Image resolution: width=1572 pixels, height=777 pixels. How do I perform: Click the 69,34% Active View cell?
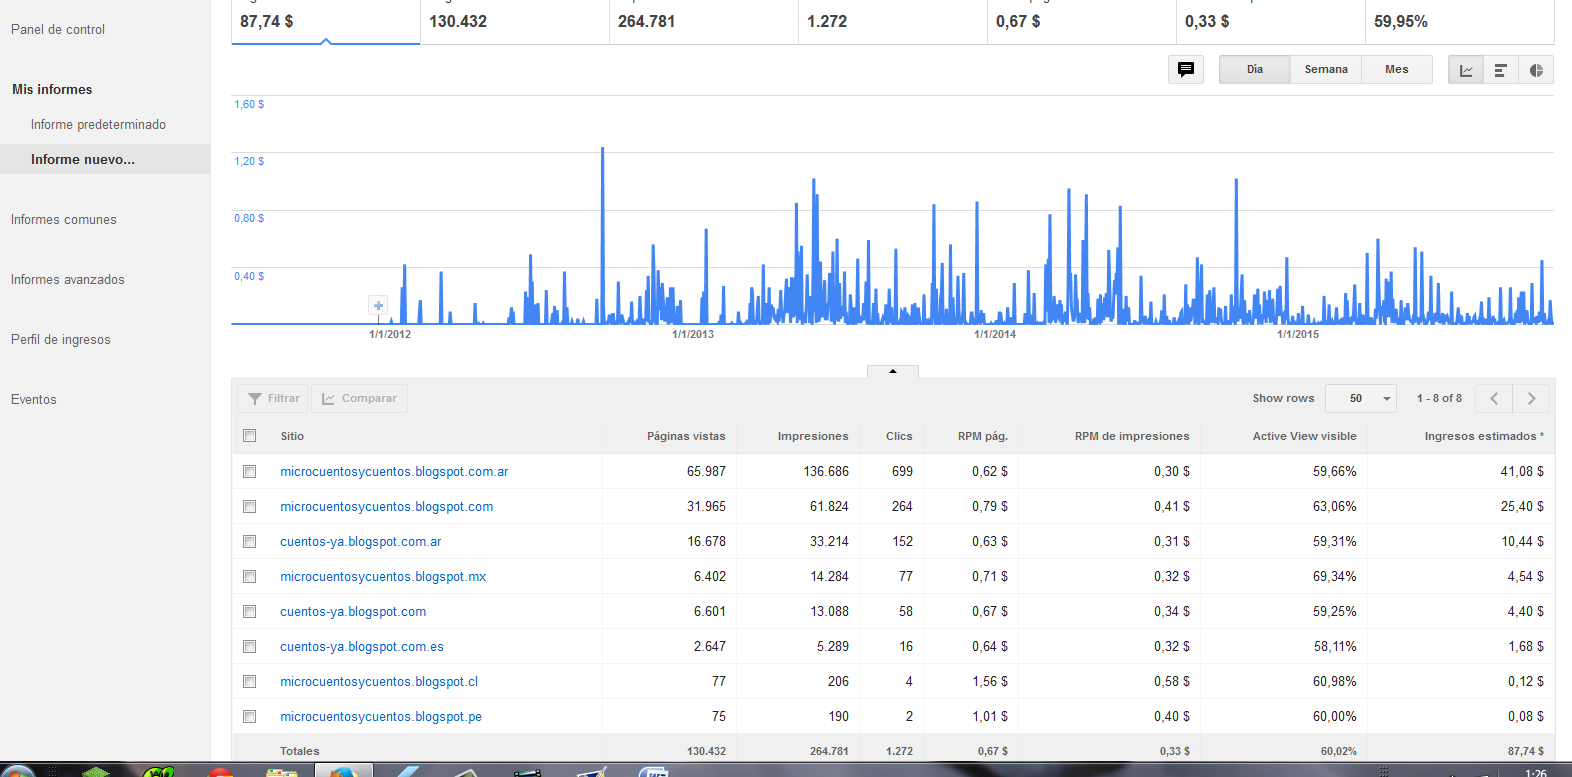[1335, 577]
